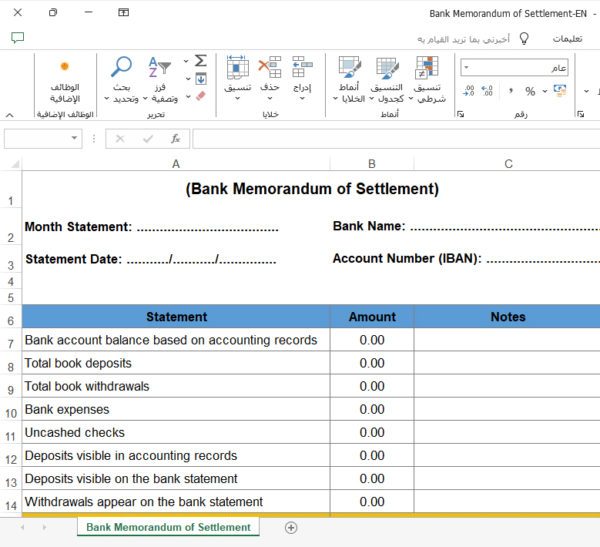Image resolution: width=600 pixels, height=547 pixels.
Task: Open the Sort & Filter (فرز وتصفية) menu
Action: pyautogui.click(x=160, y=68)
